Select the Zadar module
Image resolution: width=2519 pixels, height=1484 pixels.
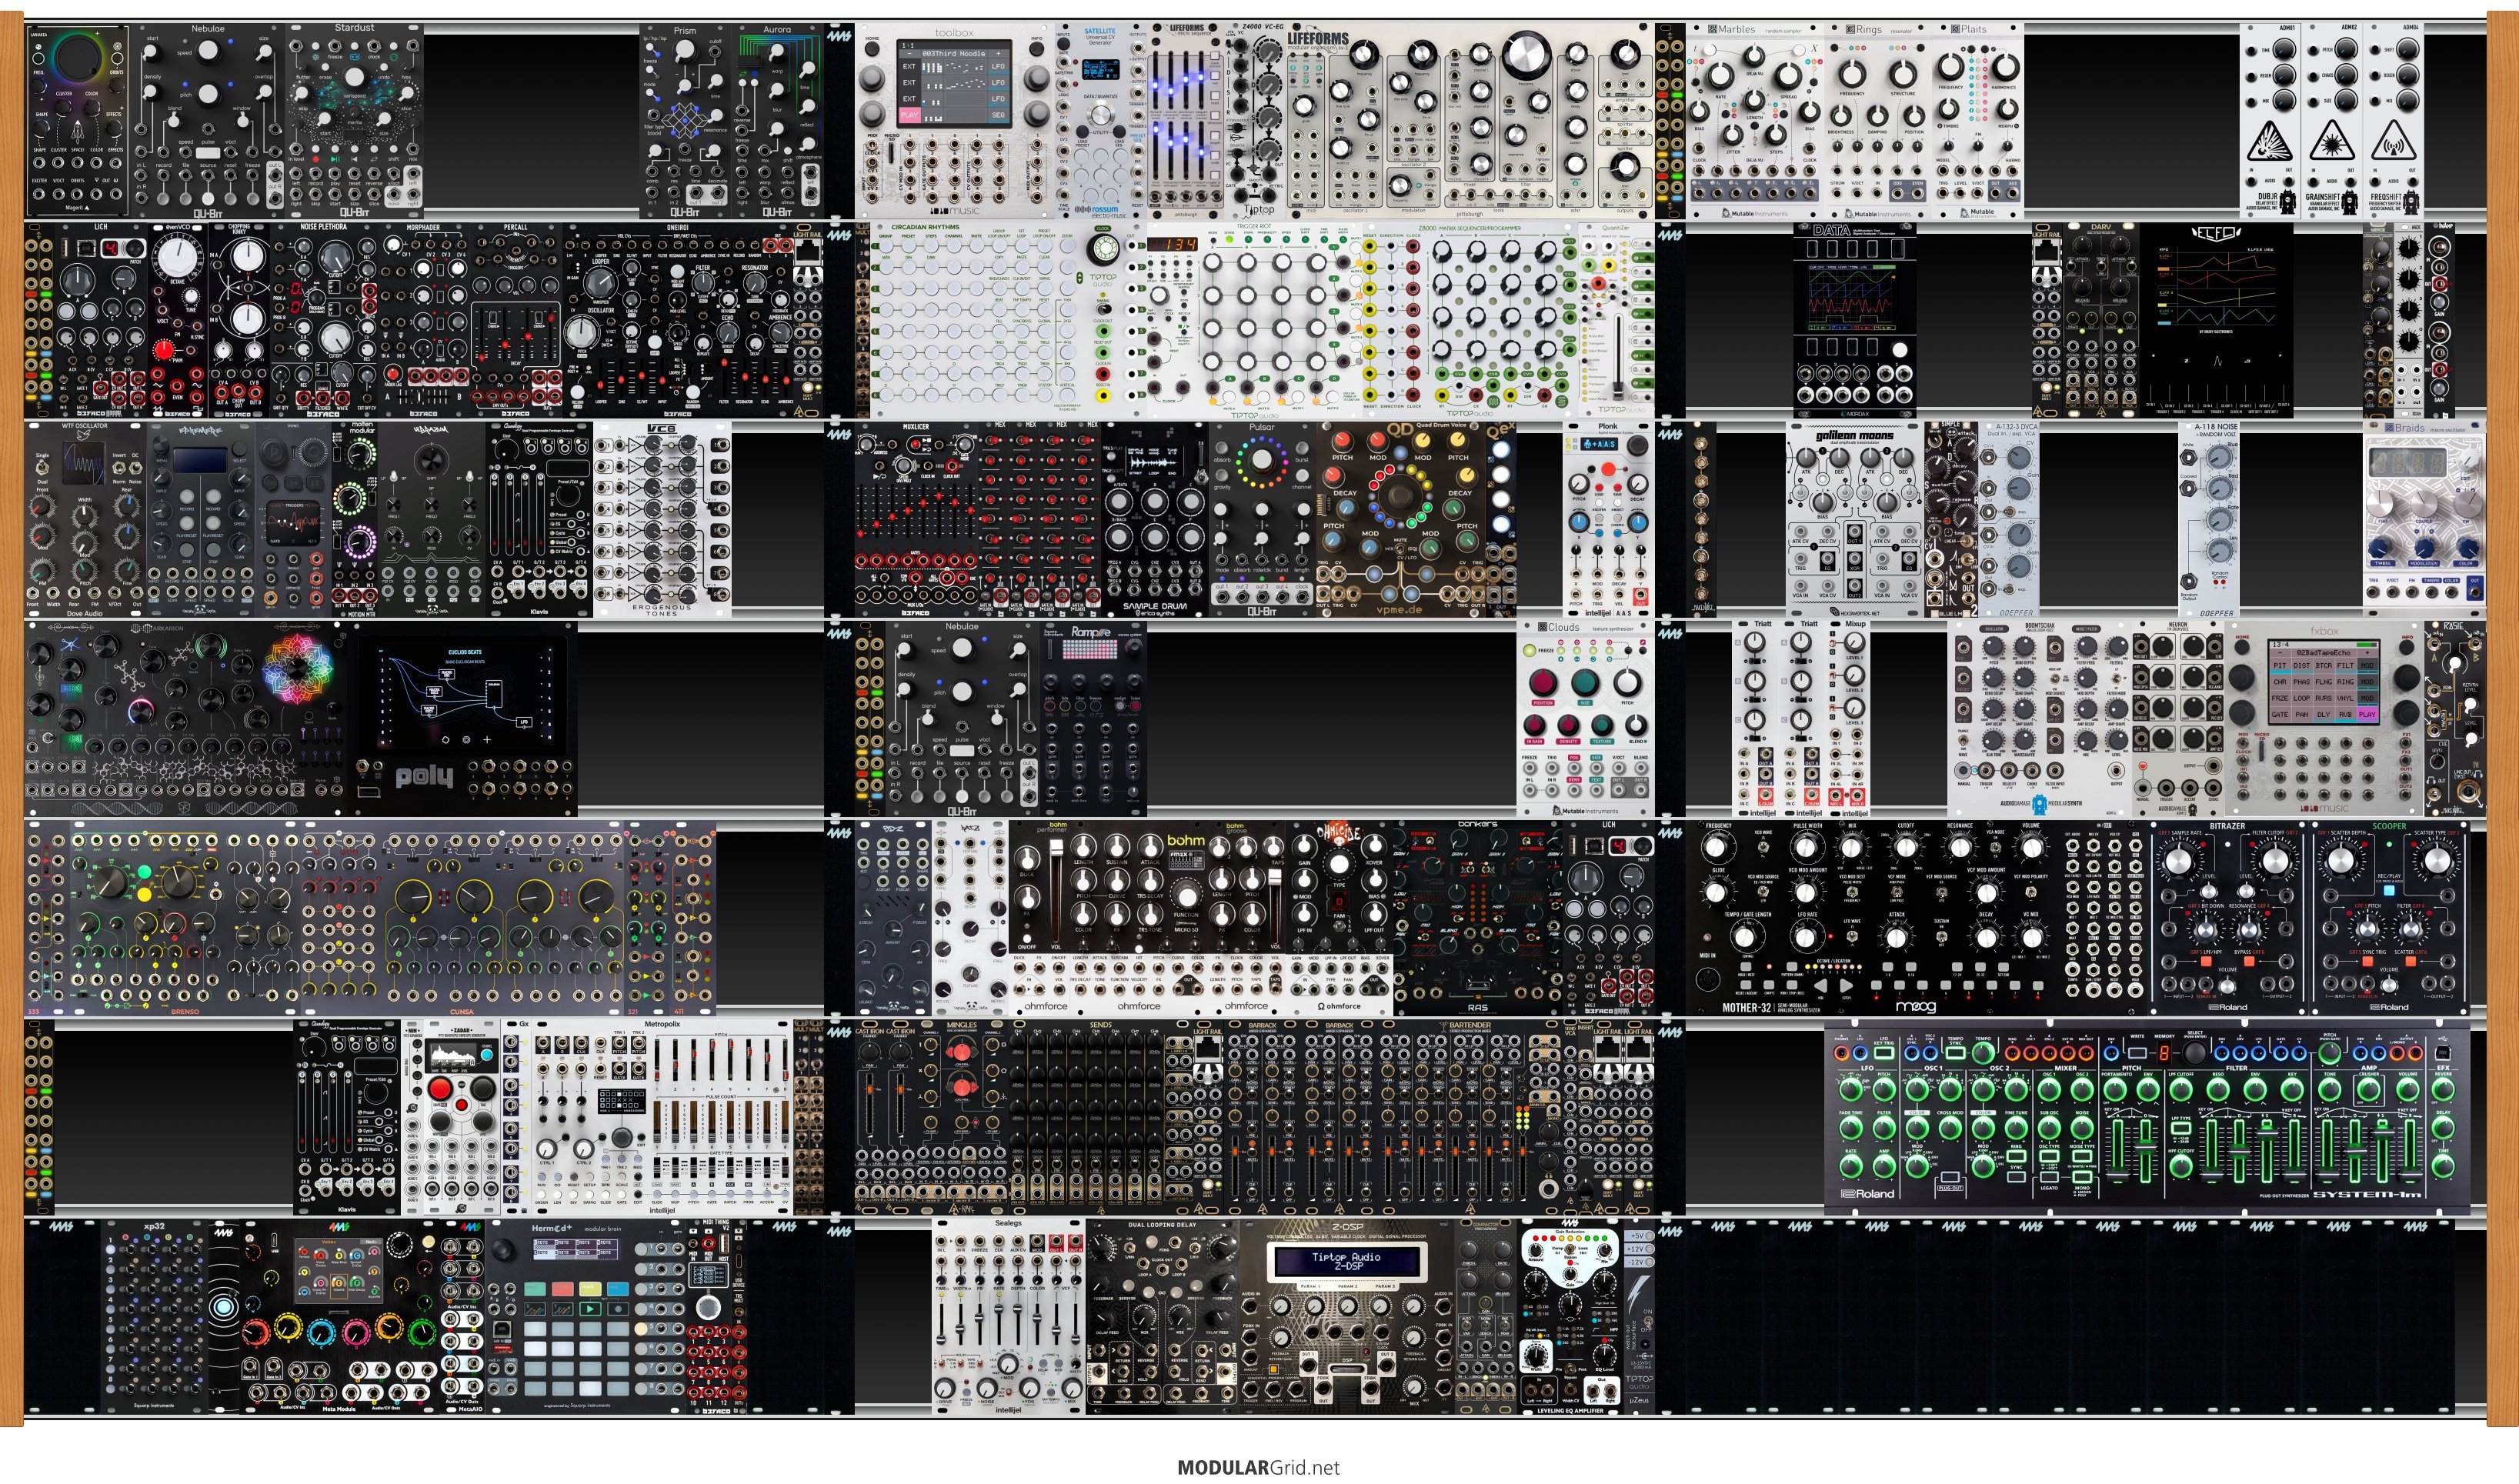462,1117
